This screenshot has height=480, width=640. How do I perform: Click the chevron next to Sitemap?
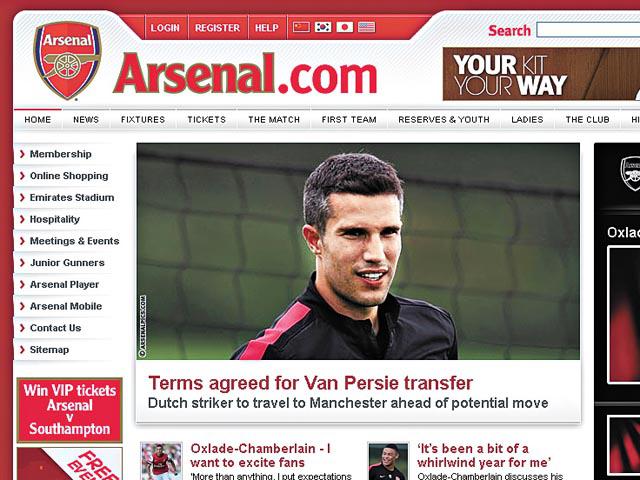click(x=22, y=349)
